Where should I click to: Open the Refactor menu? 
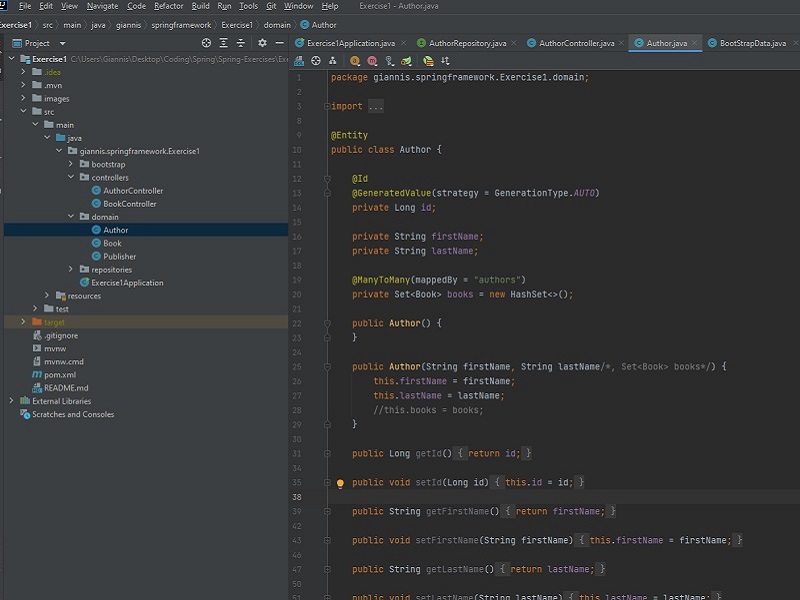pyautogui.click(x=168, y=6)
